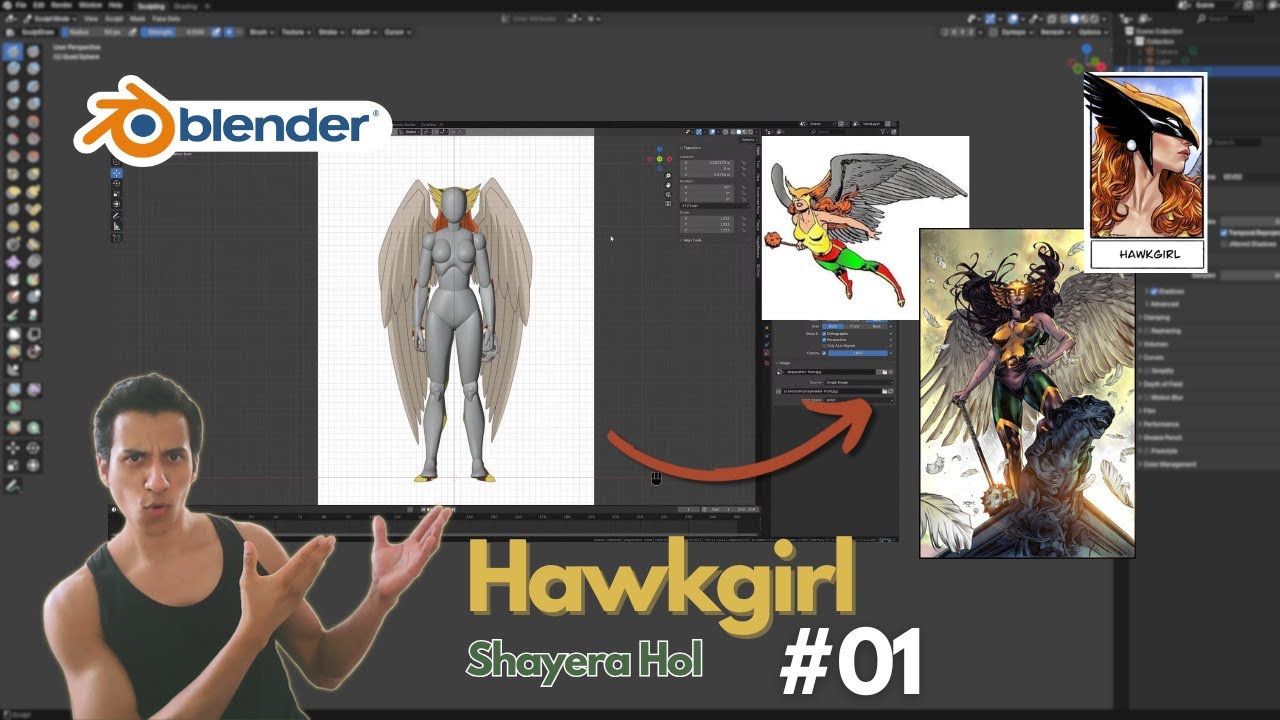
Task: Toggle the Perspective checkbox for reference image
Action: tap(825, 339)
